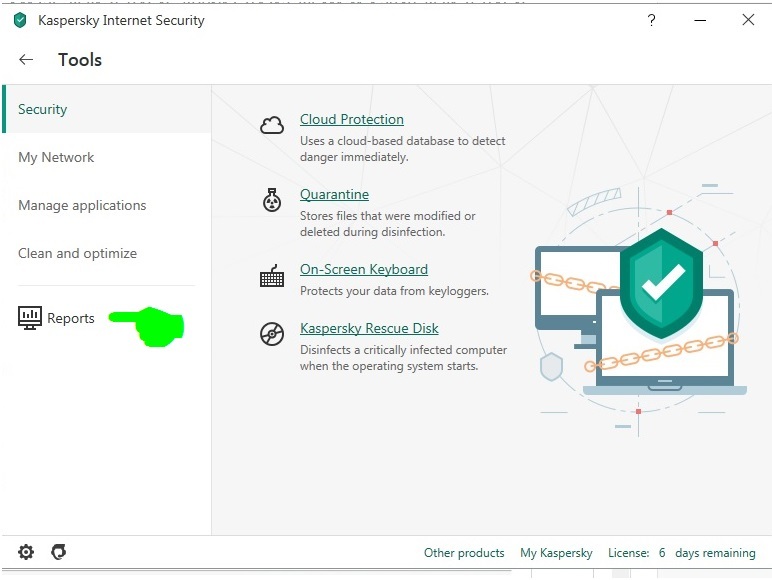Select the Security tab in sidebar
The width and height of the screenshot is (772, 580).
click(x=43, y=109)
